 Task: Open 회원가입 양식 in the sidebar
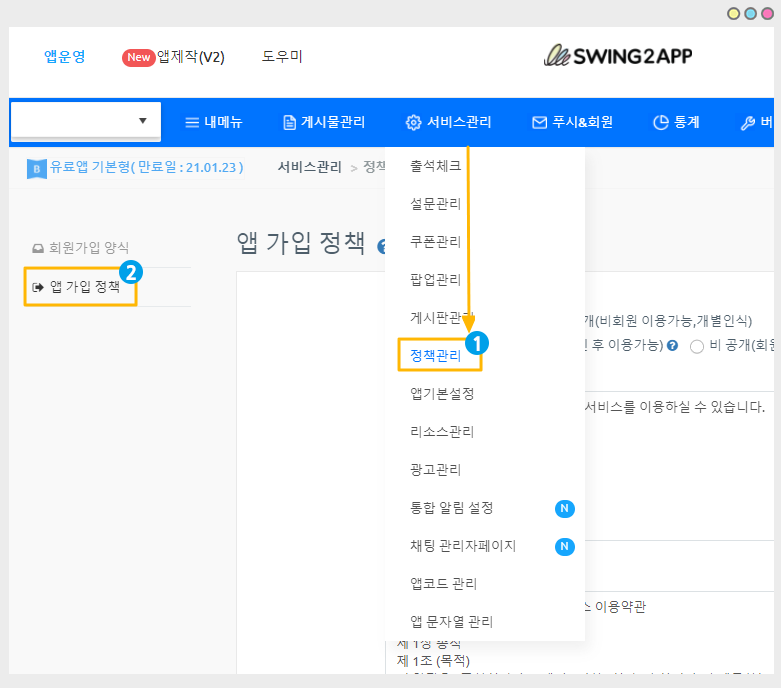point(88,247)
